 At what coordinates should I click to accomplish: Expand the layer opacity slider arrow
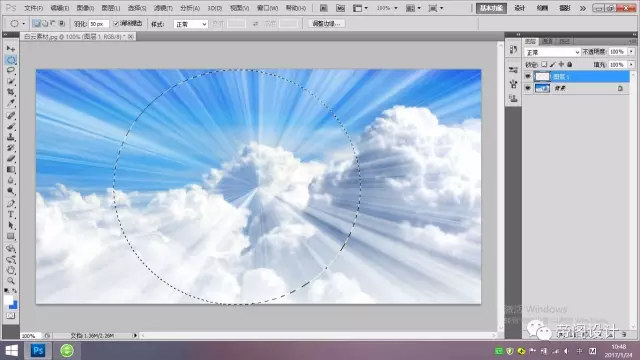pyautogui.click(x=631, y=52)
